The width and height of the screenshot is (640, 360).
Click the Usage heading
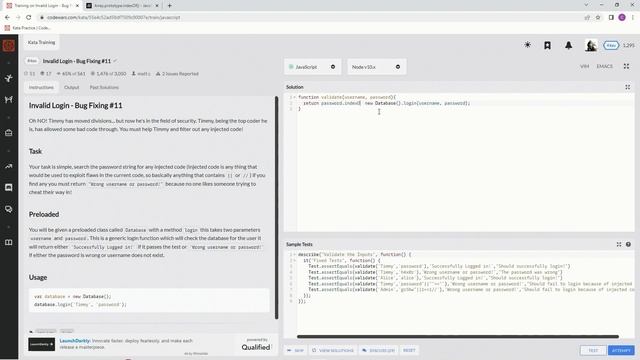38,277
